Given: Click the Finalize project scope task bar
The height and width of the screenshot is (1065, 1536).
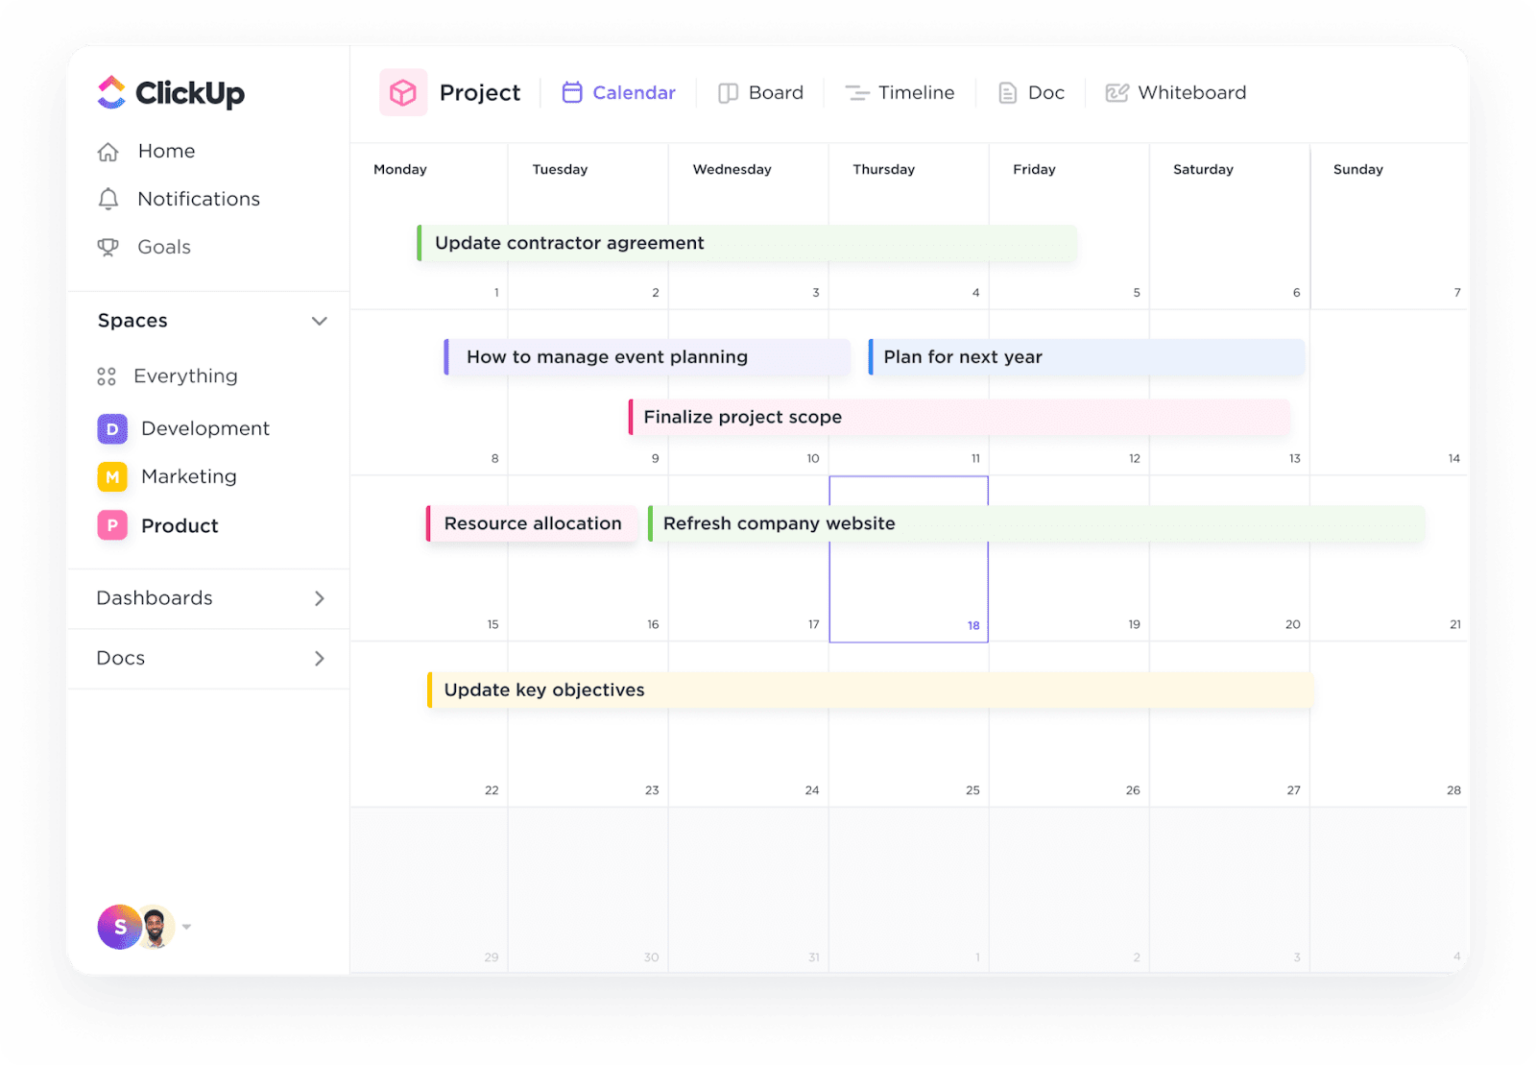Looking at the screenshot, I should (x=742, y=417).
